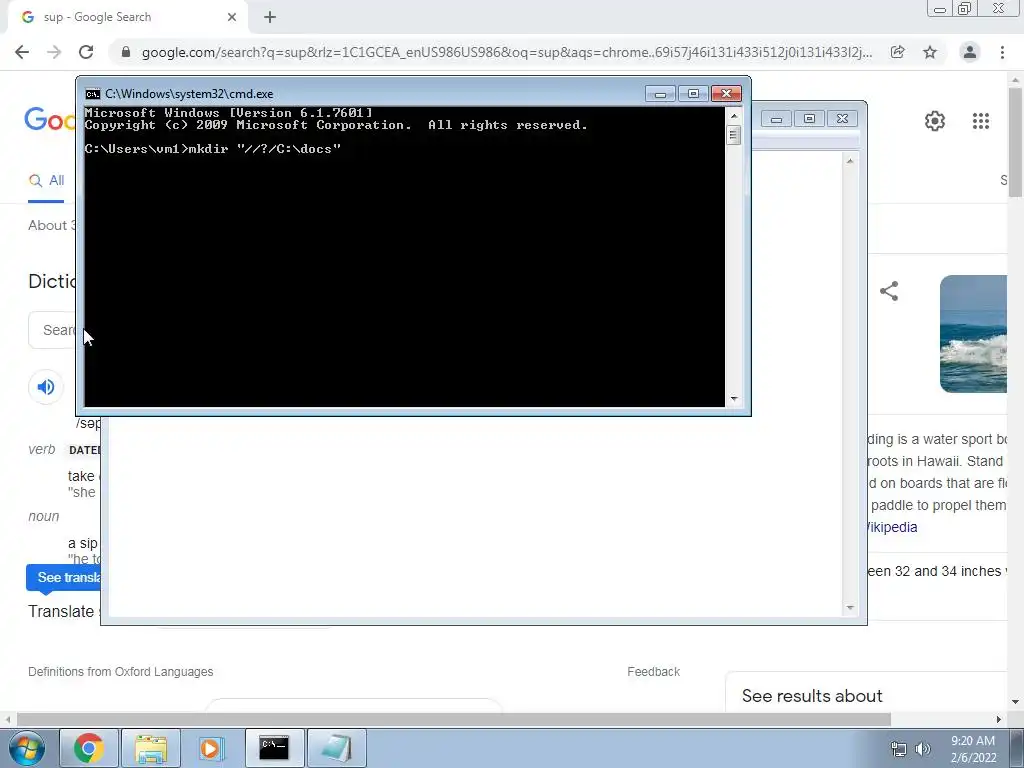Bookmark this page with the star icon
The image size is (1024, 768).
point(930,52)
